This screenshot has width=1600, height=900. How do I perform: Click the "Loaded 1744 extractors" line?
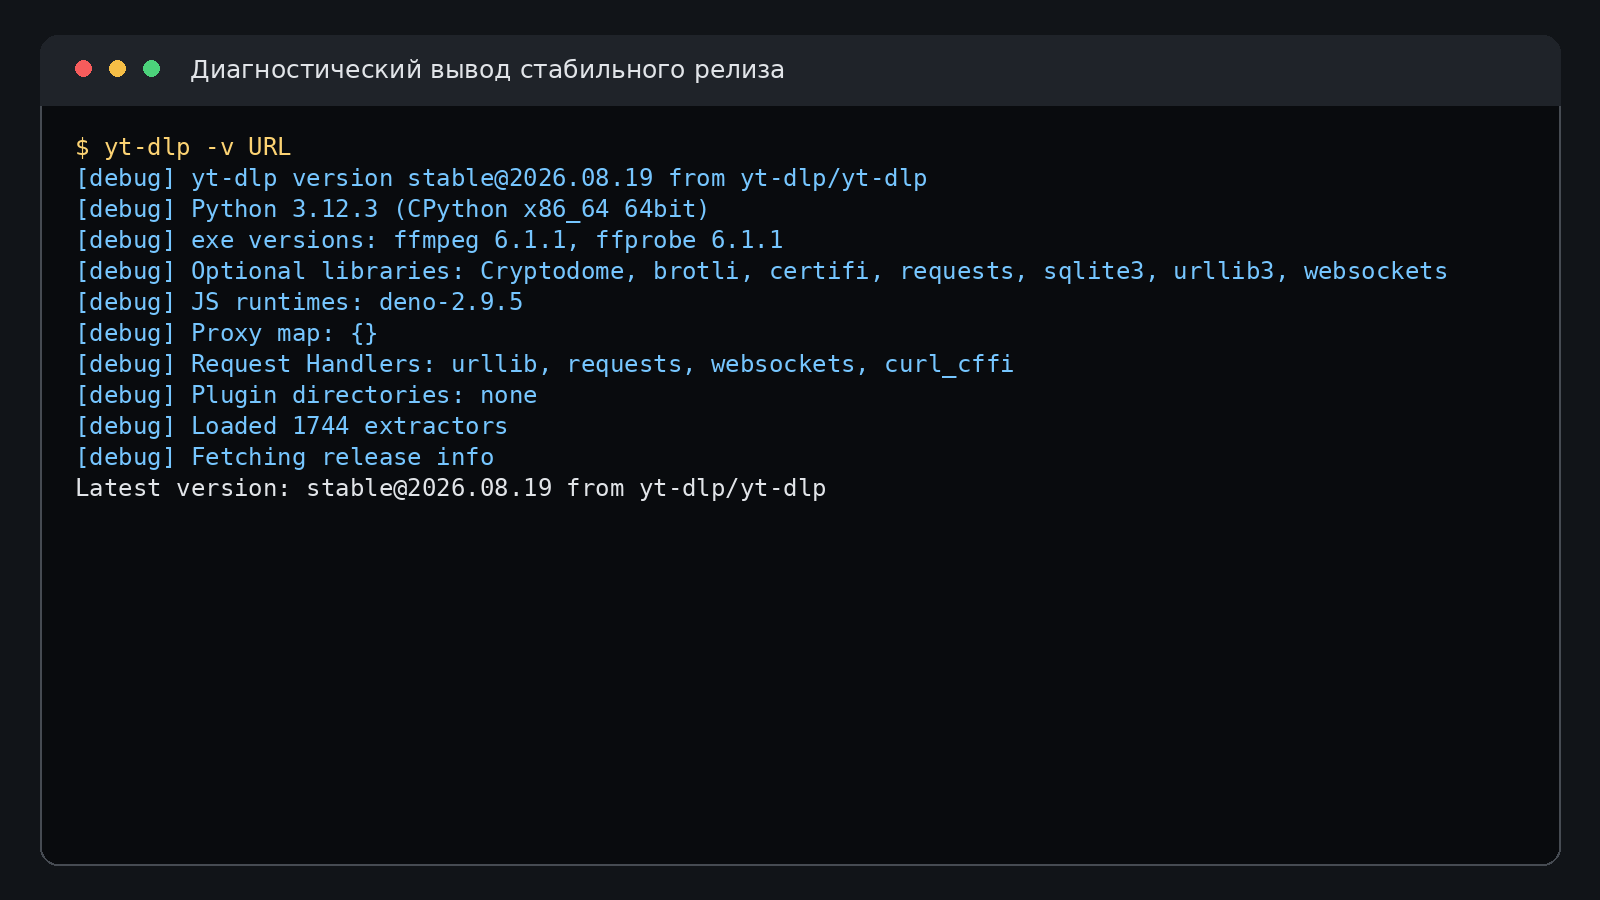(x=292, y=426)
